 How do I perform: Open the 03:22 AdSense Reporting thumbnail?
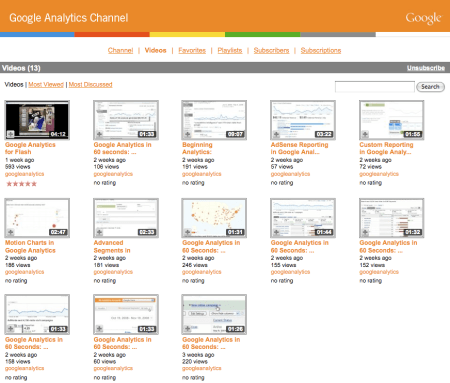click(x=303, y=120)
